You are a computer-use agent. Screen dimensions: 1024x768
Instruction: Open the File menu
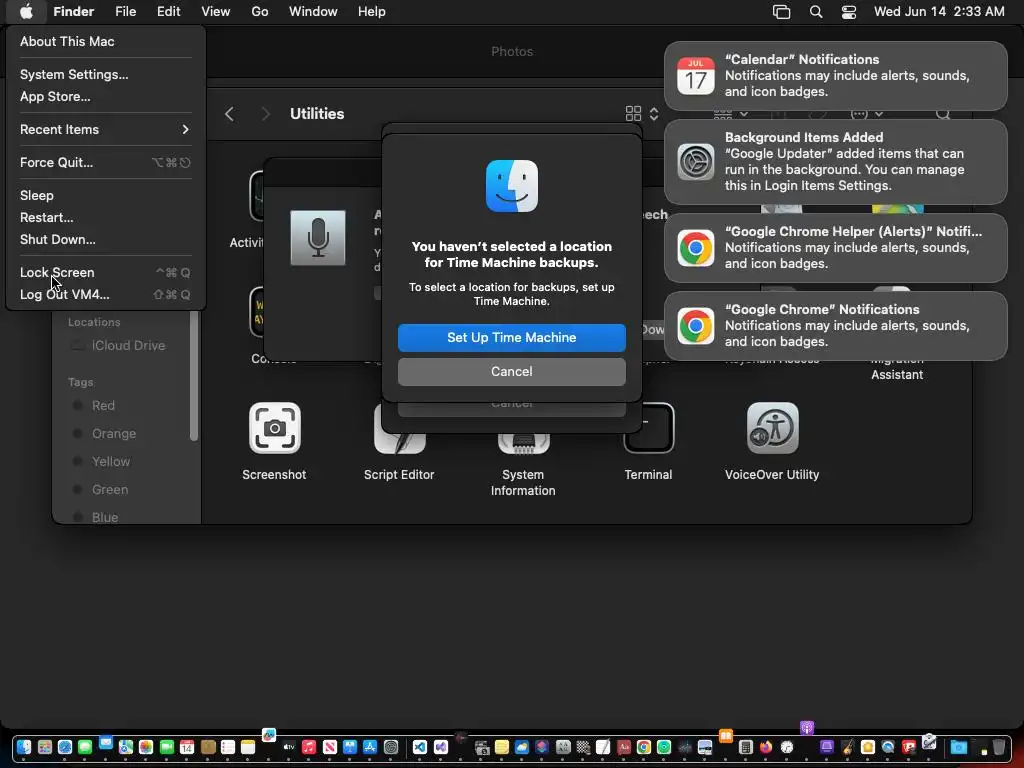[125, 12]
